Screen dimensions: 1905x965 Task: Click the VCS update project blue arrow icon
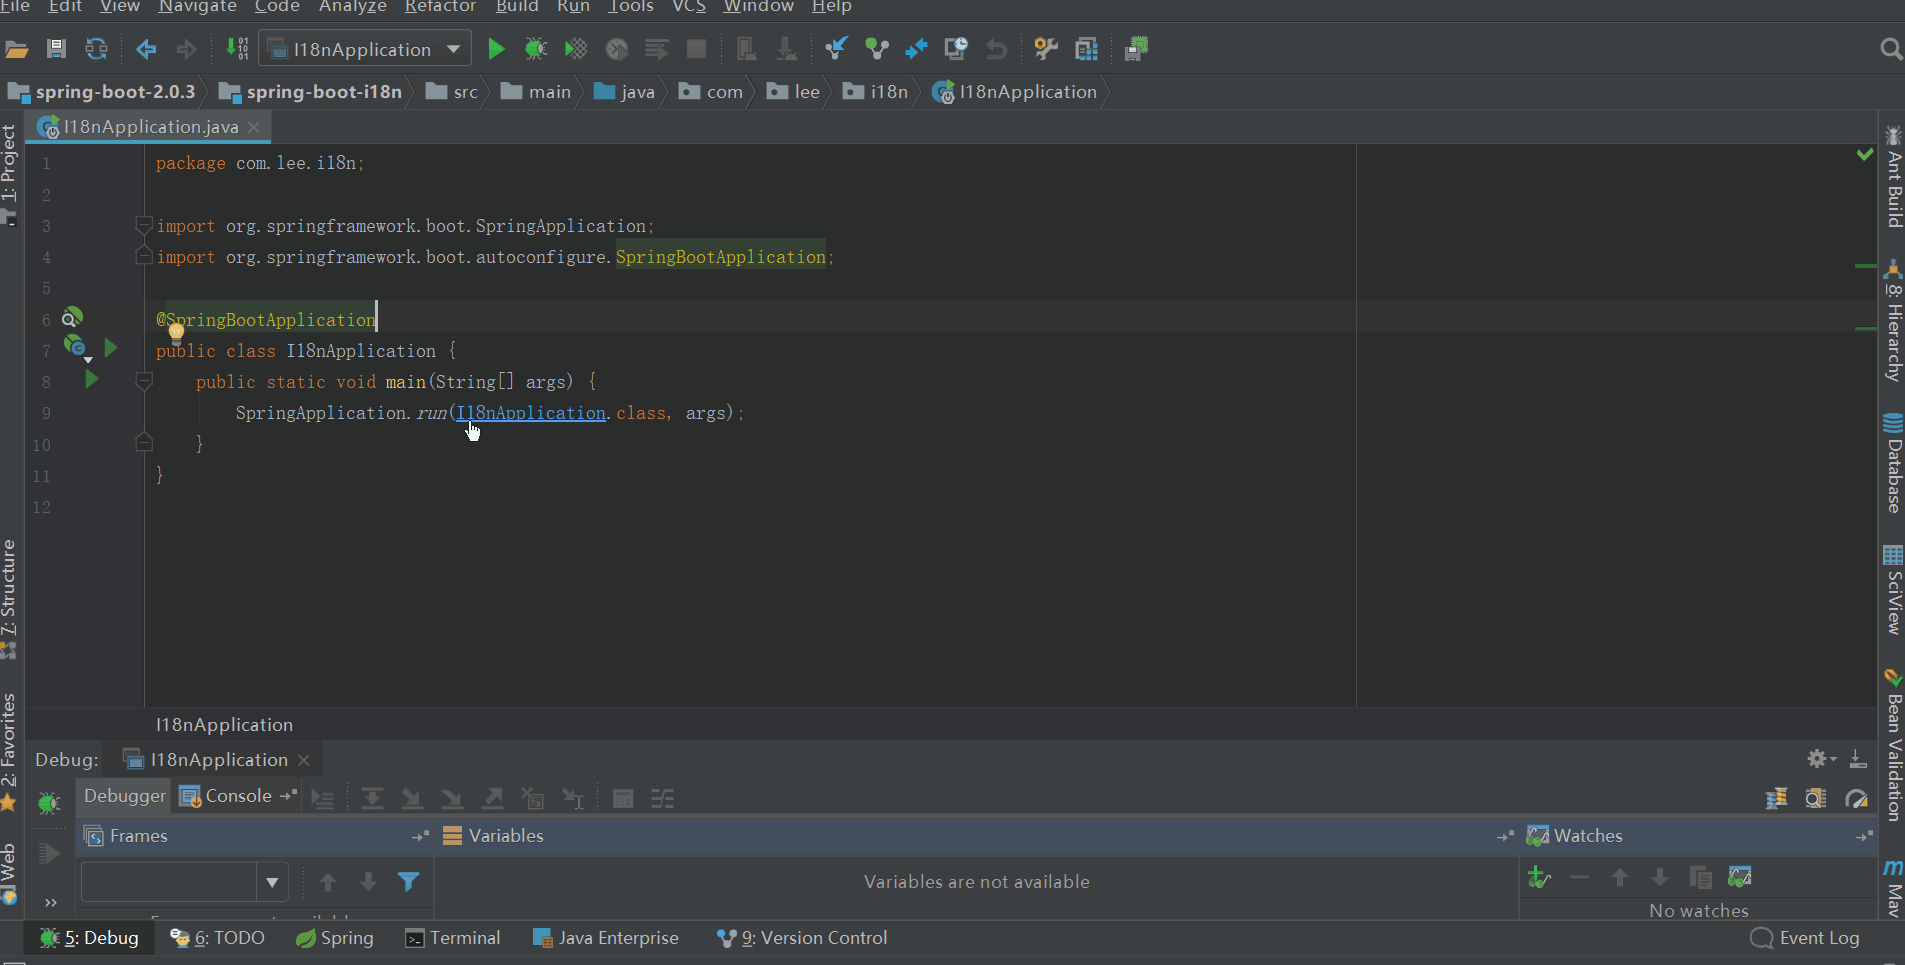click(x=836, y=49)
